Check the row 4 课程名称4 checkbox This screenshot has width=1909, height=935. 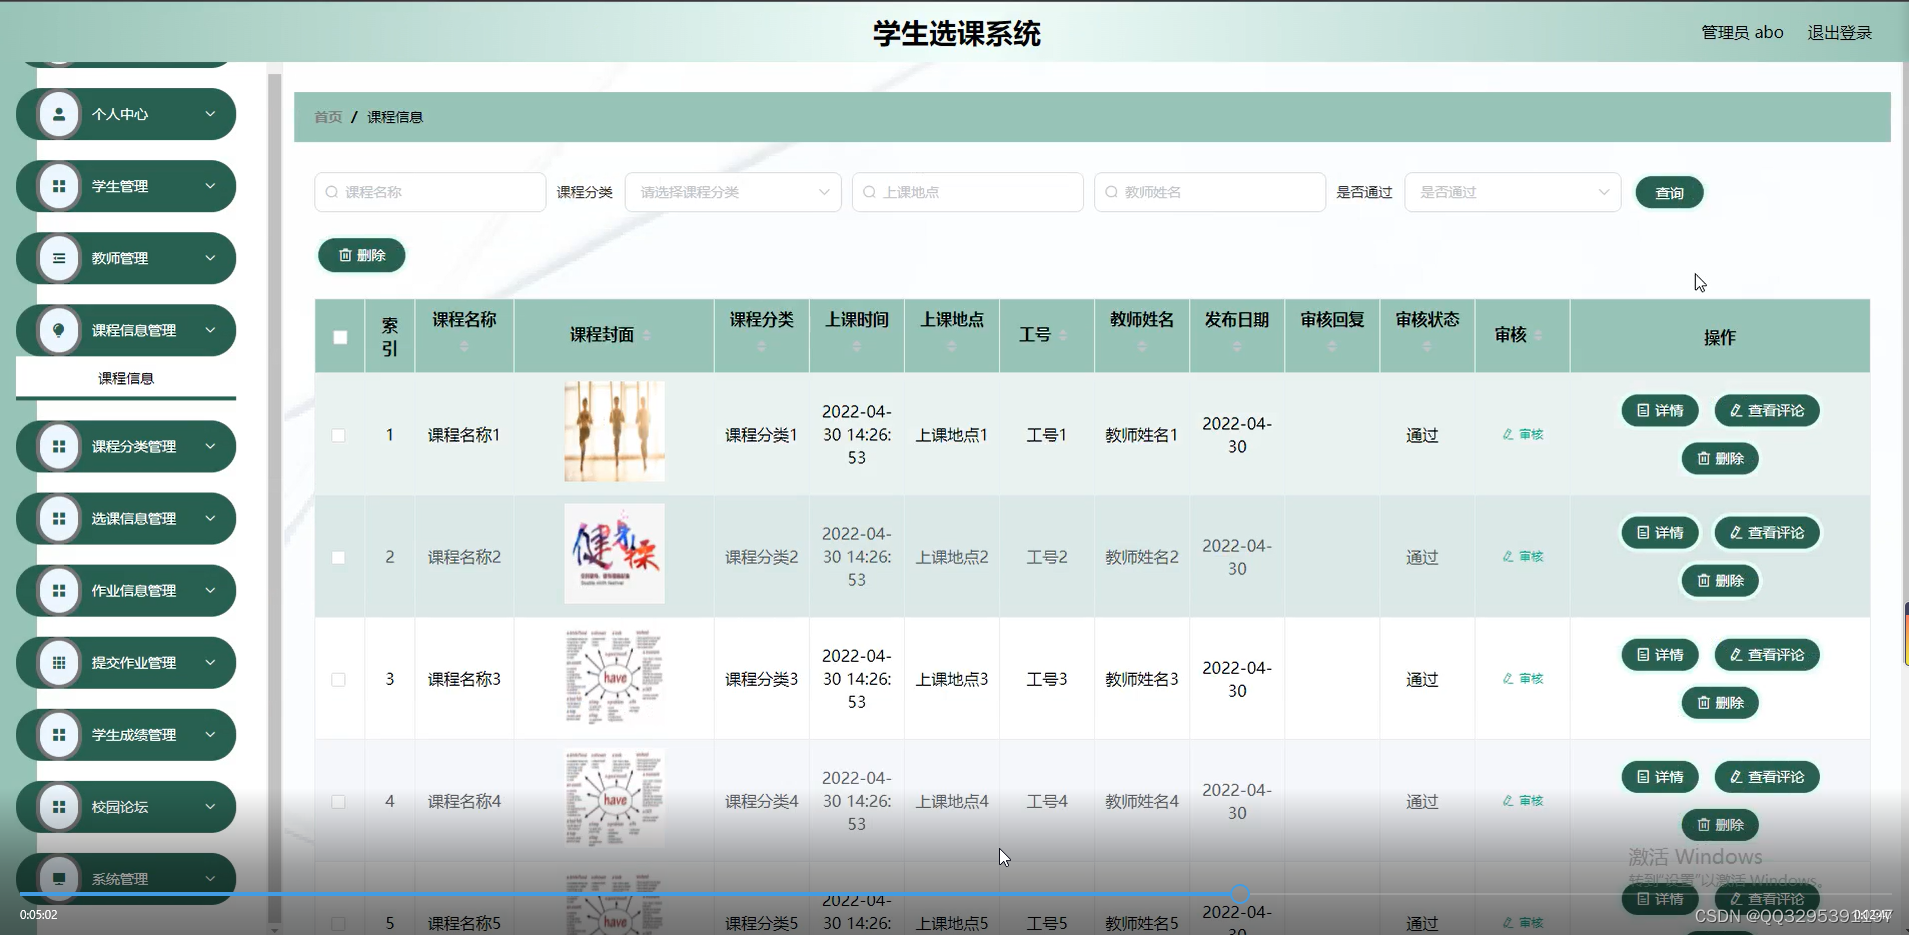(x=338, y=801)
